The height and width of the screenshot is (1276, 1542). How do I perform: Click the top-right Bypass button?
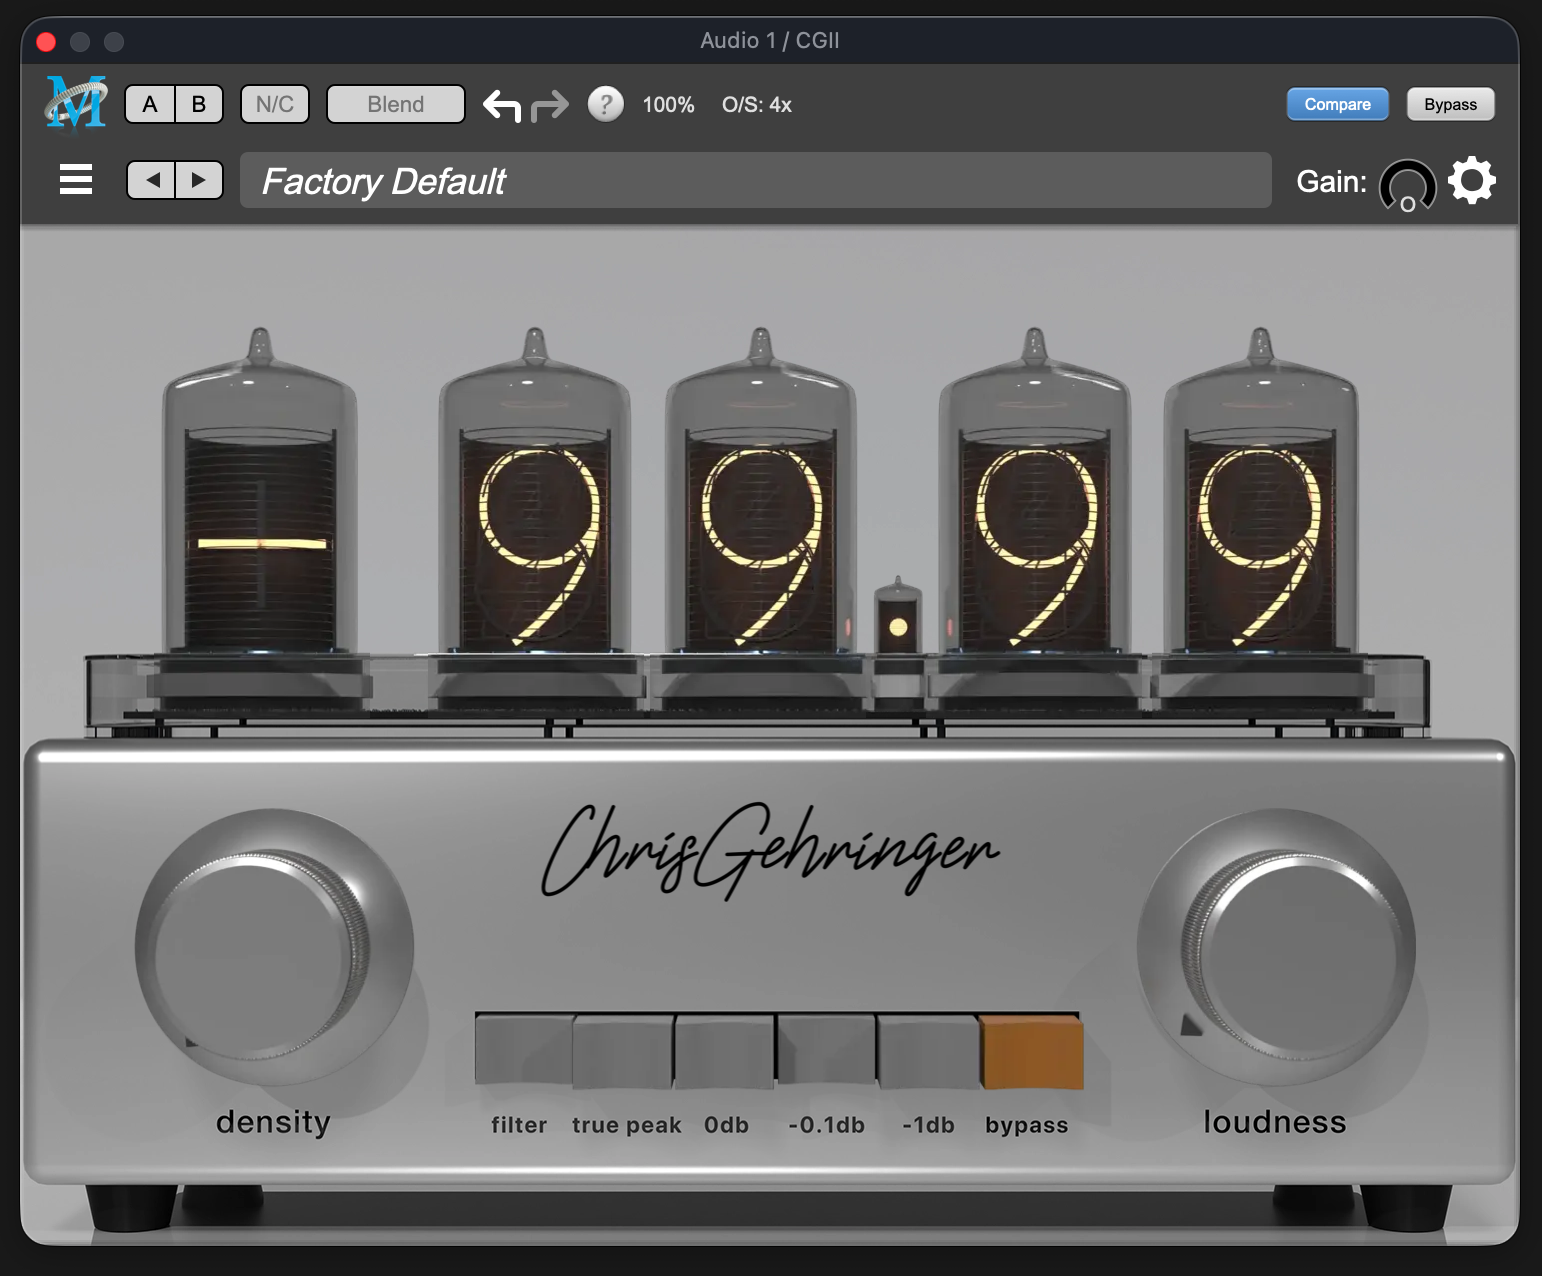click(x=1450, y=104)
